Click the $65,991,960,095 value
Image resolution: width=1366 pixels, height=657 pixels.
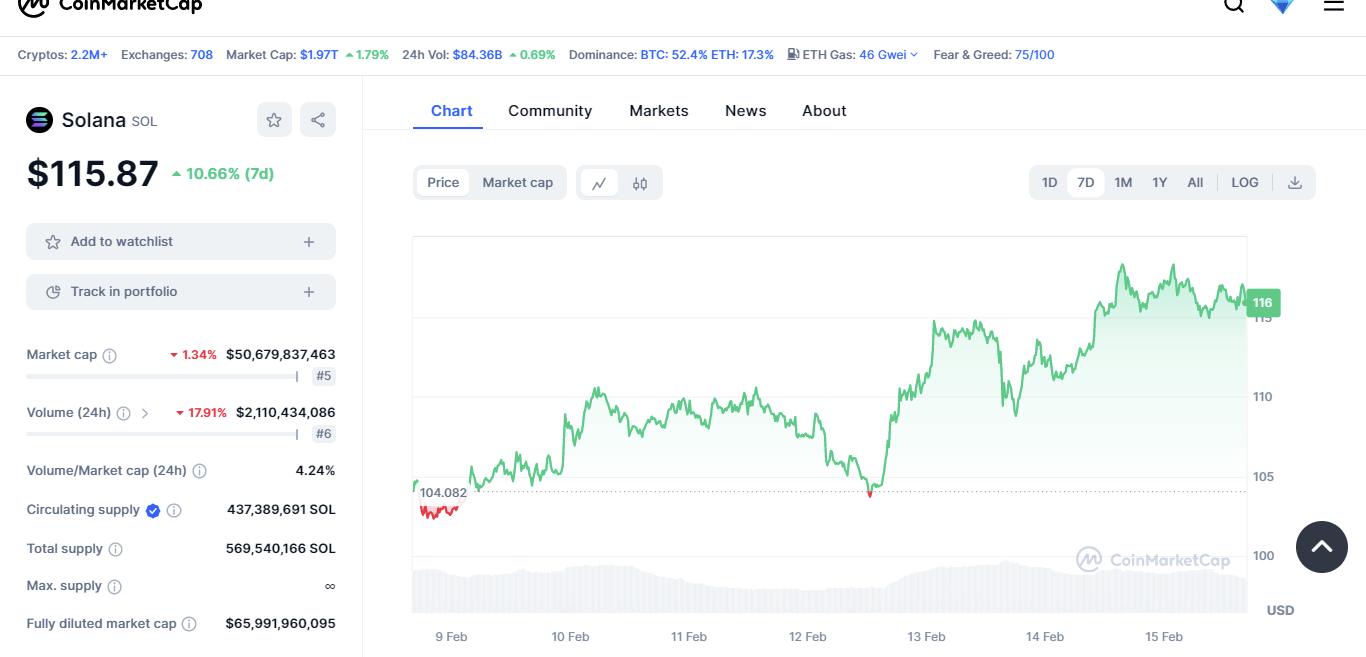(281, 624)
